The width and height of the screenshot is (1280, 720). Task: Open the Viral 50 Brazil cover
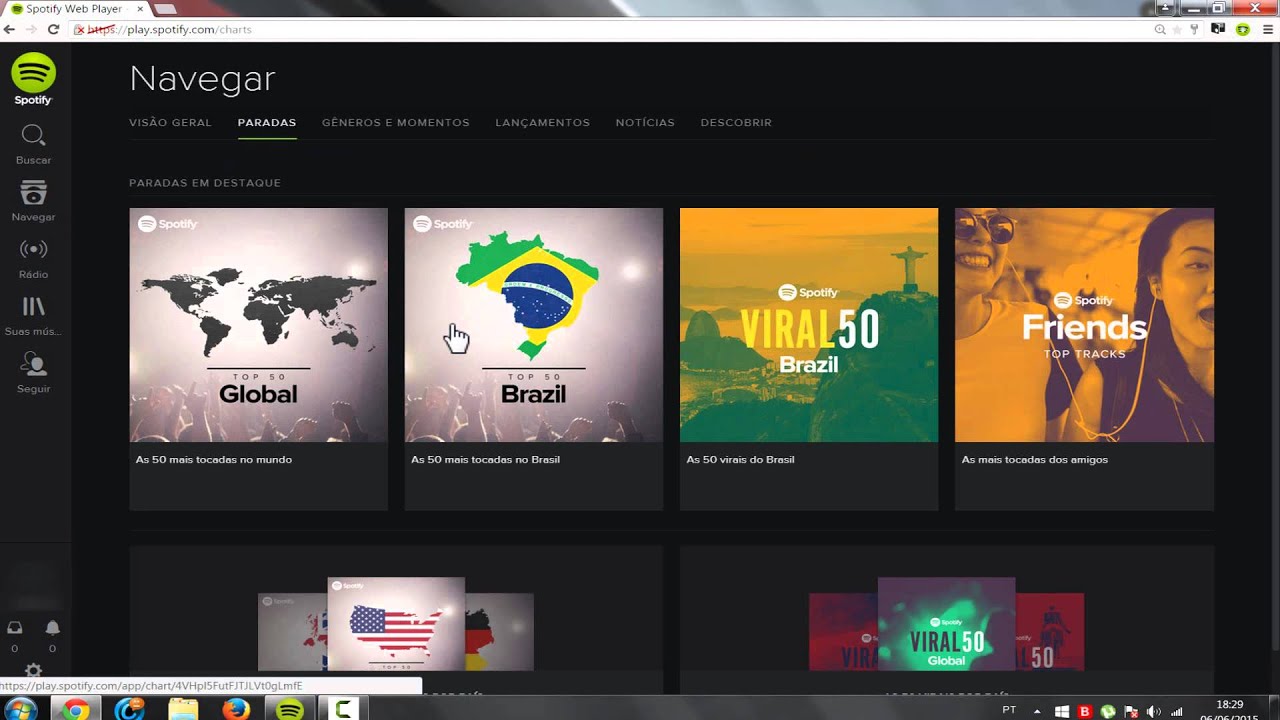click(x=809, y=325)
